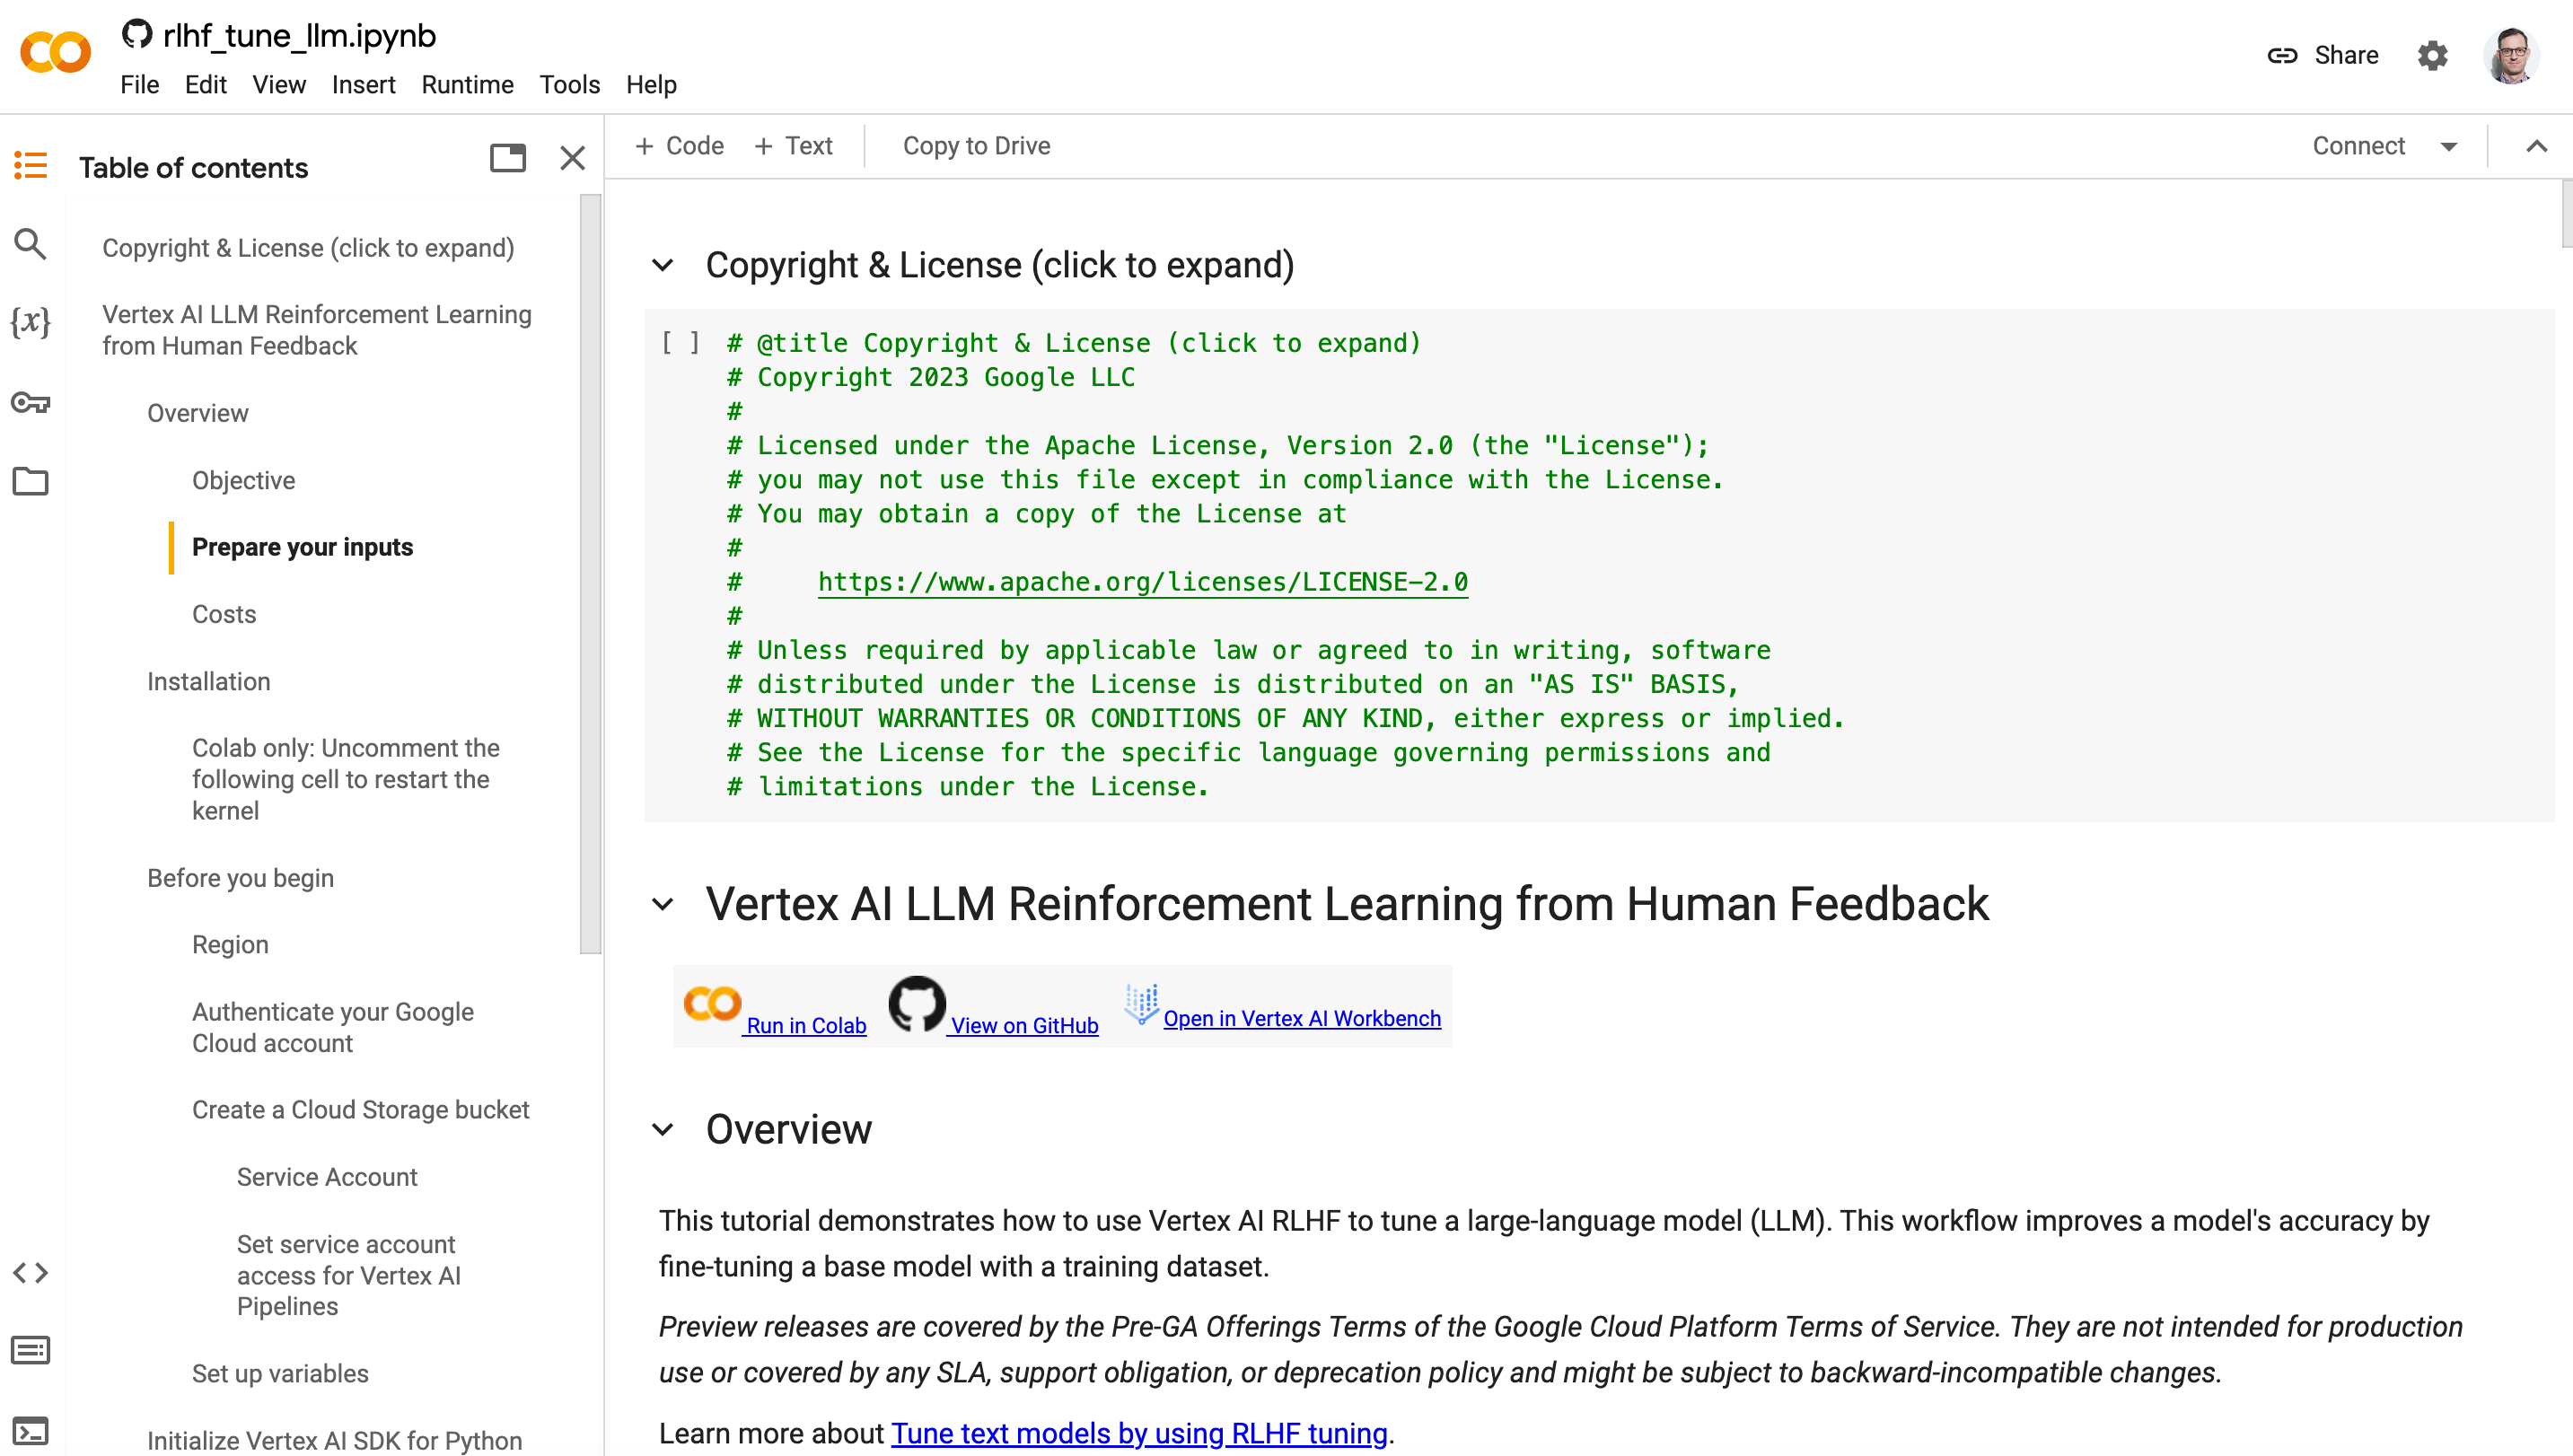Viewport: 2573px width, 1456px height.
Task: Follow Tune text models by using RLHF tuning link
Action: [x=1139, y=1433]
